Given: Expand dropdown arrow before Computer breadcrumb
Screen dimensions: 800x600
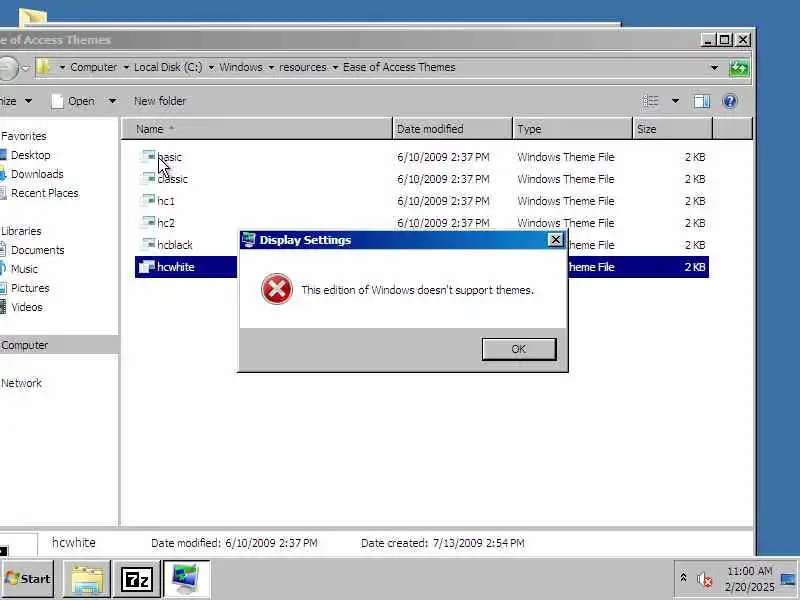Looking at the screenshot, I should (x=62, y=67).
